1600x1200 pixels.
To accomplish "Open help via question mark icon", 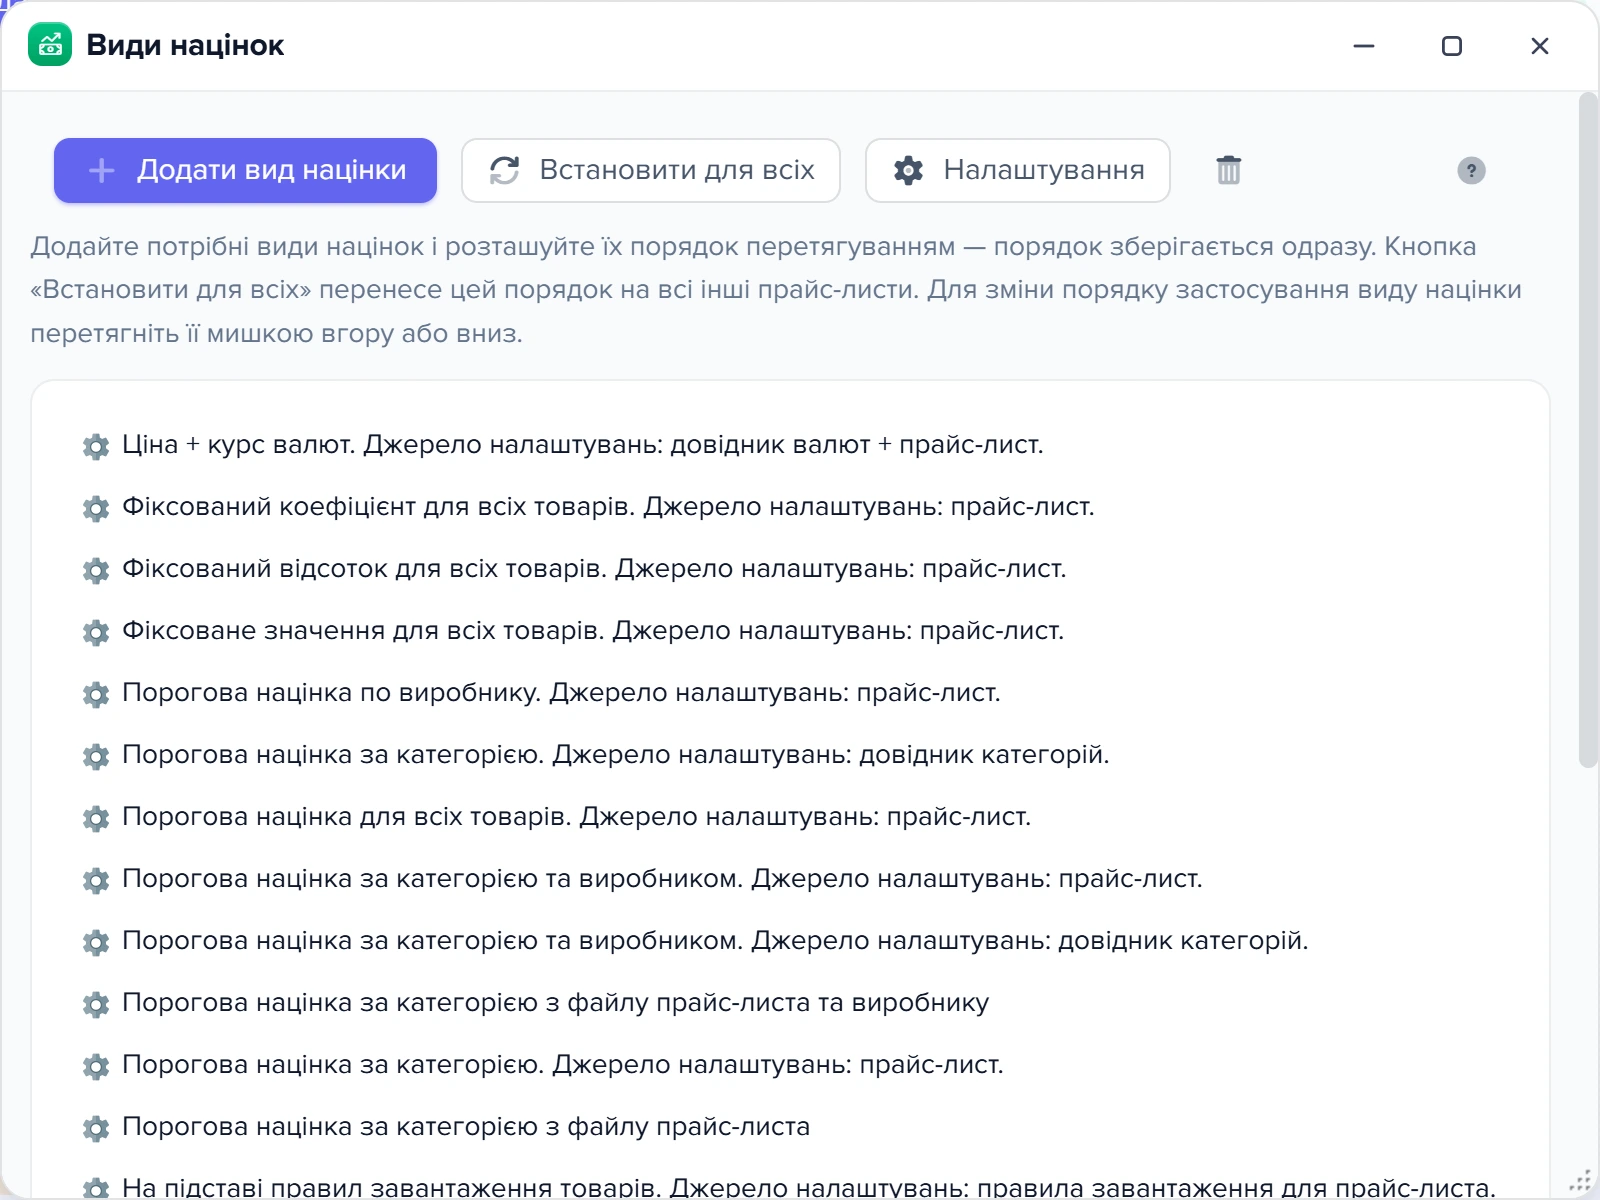I will tap(1471, 171).
